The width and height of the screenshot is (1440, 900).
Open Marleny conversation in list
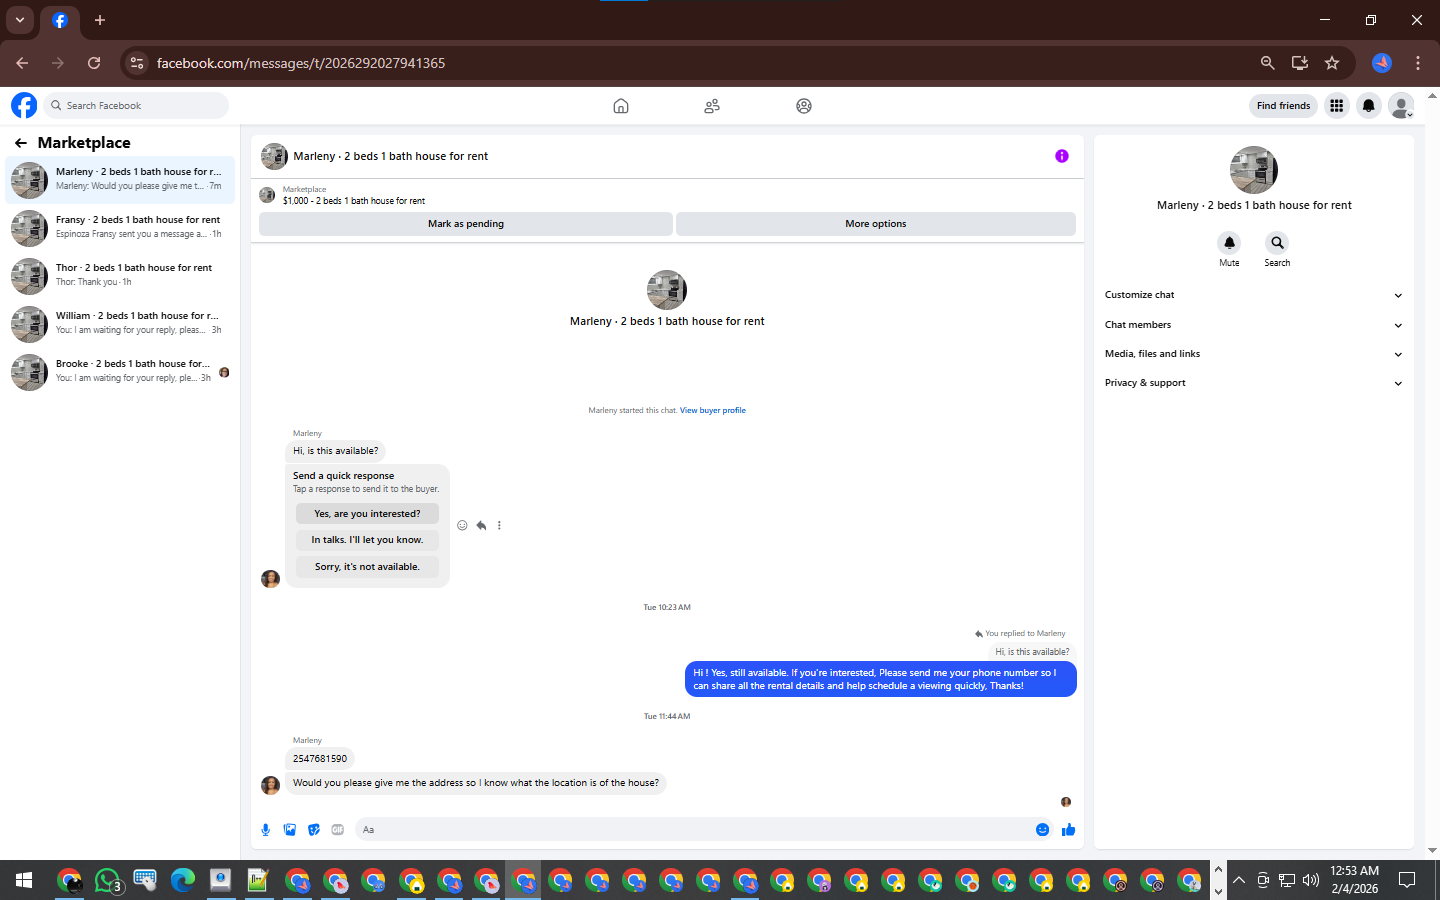point(120,180)
